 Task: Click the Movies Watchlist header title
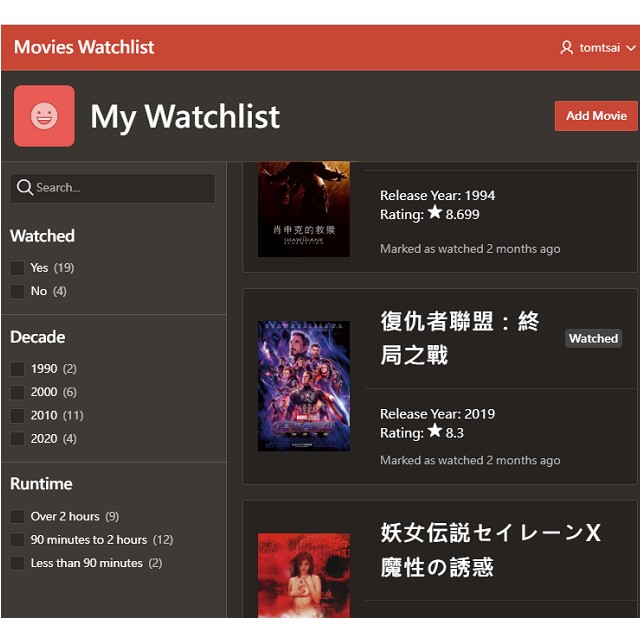[x=84, y=47]
